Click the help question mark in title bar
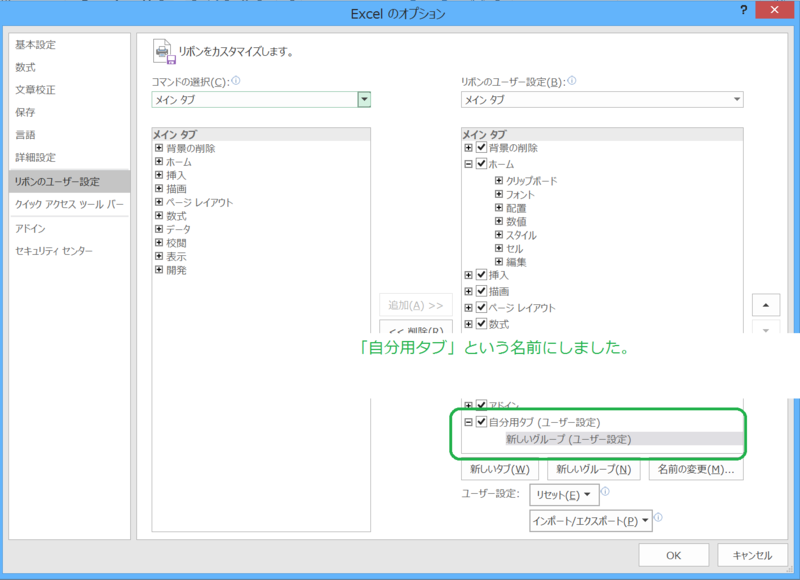Image resolution: width=800 pixels, height=580 pixels. 744,10
